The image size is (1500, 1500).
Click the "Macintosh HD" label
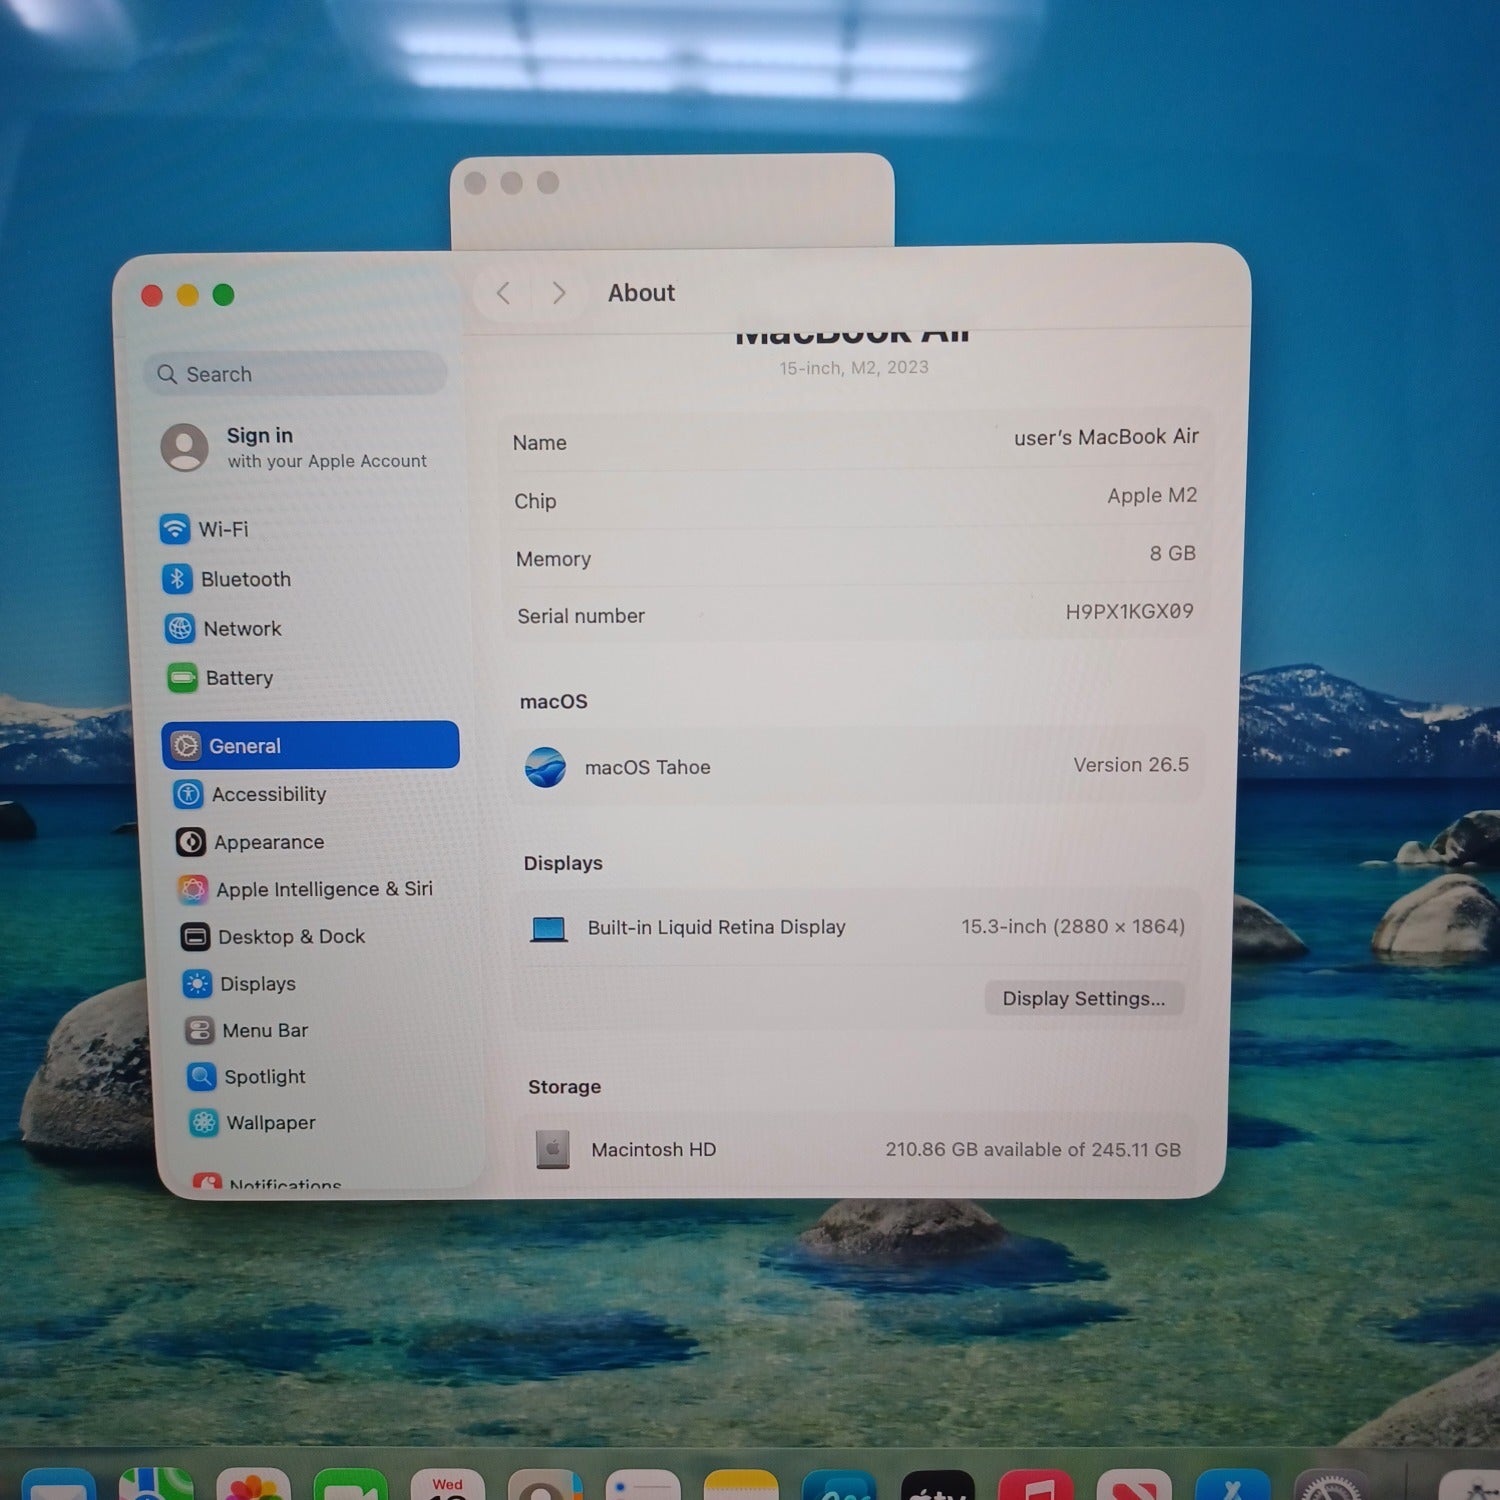pos(654,1150)
